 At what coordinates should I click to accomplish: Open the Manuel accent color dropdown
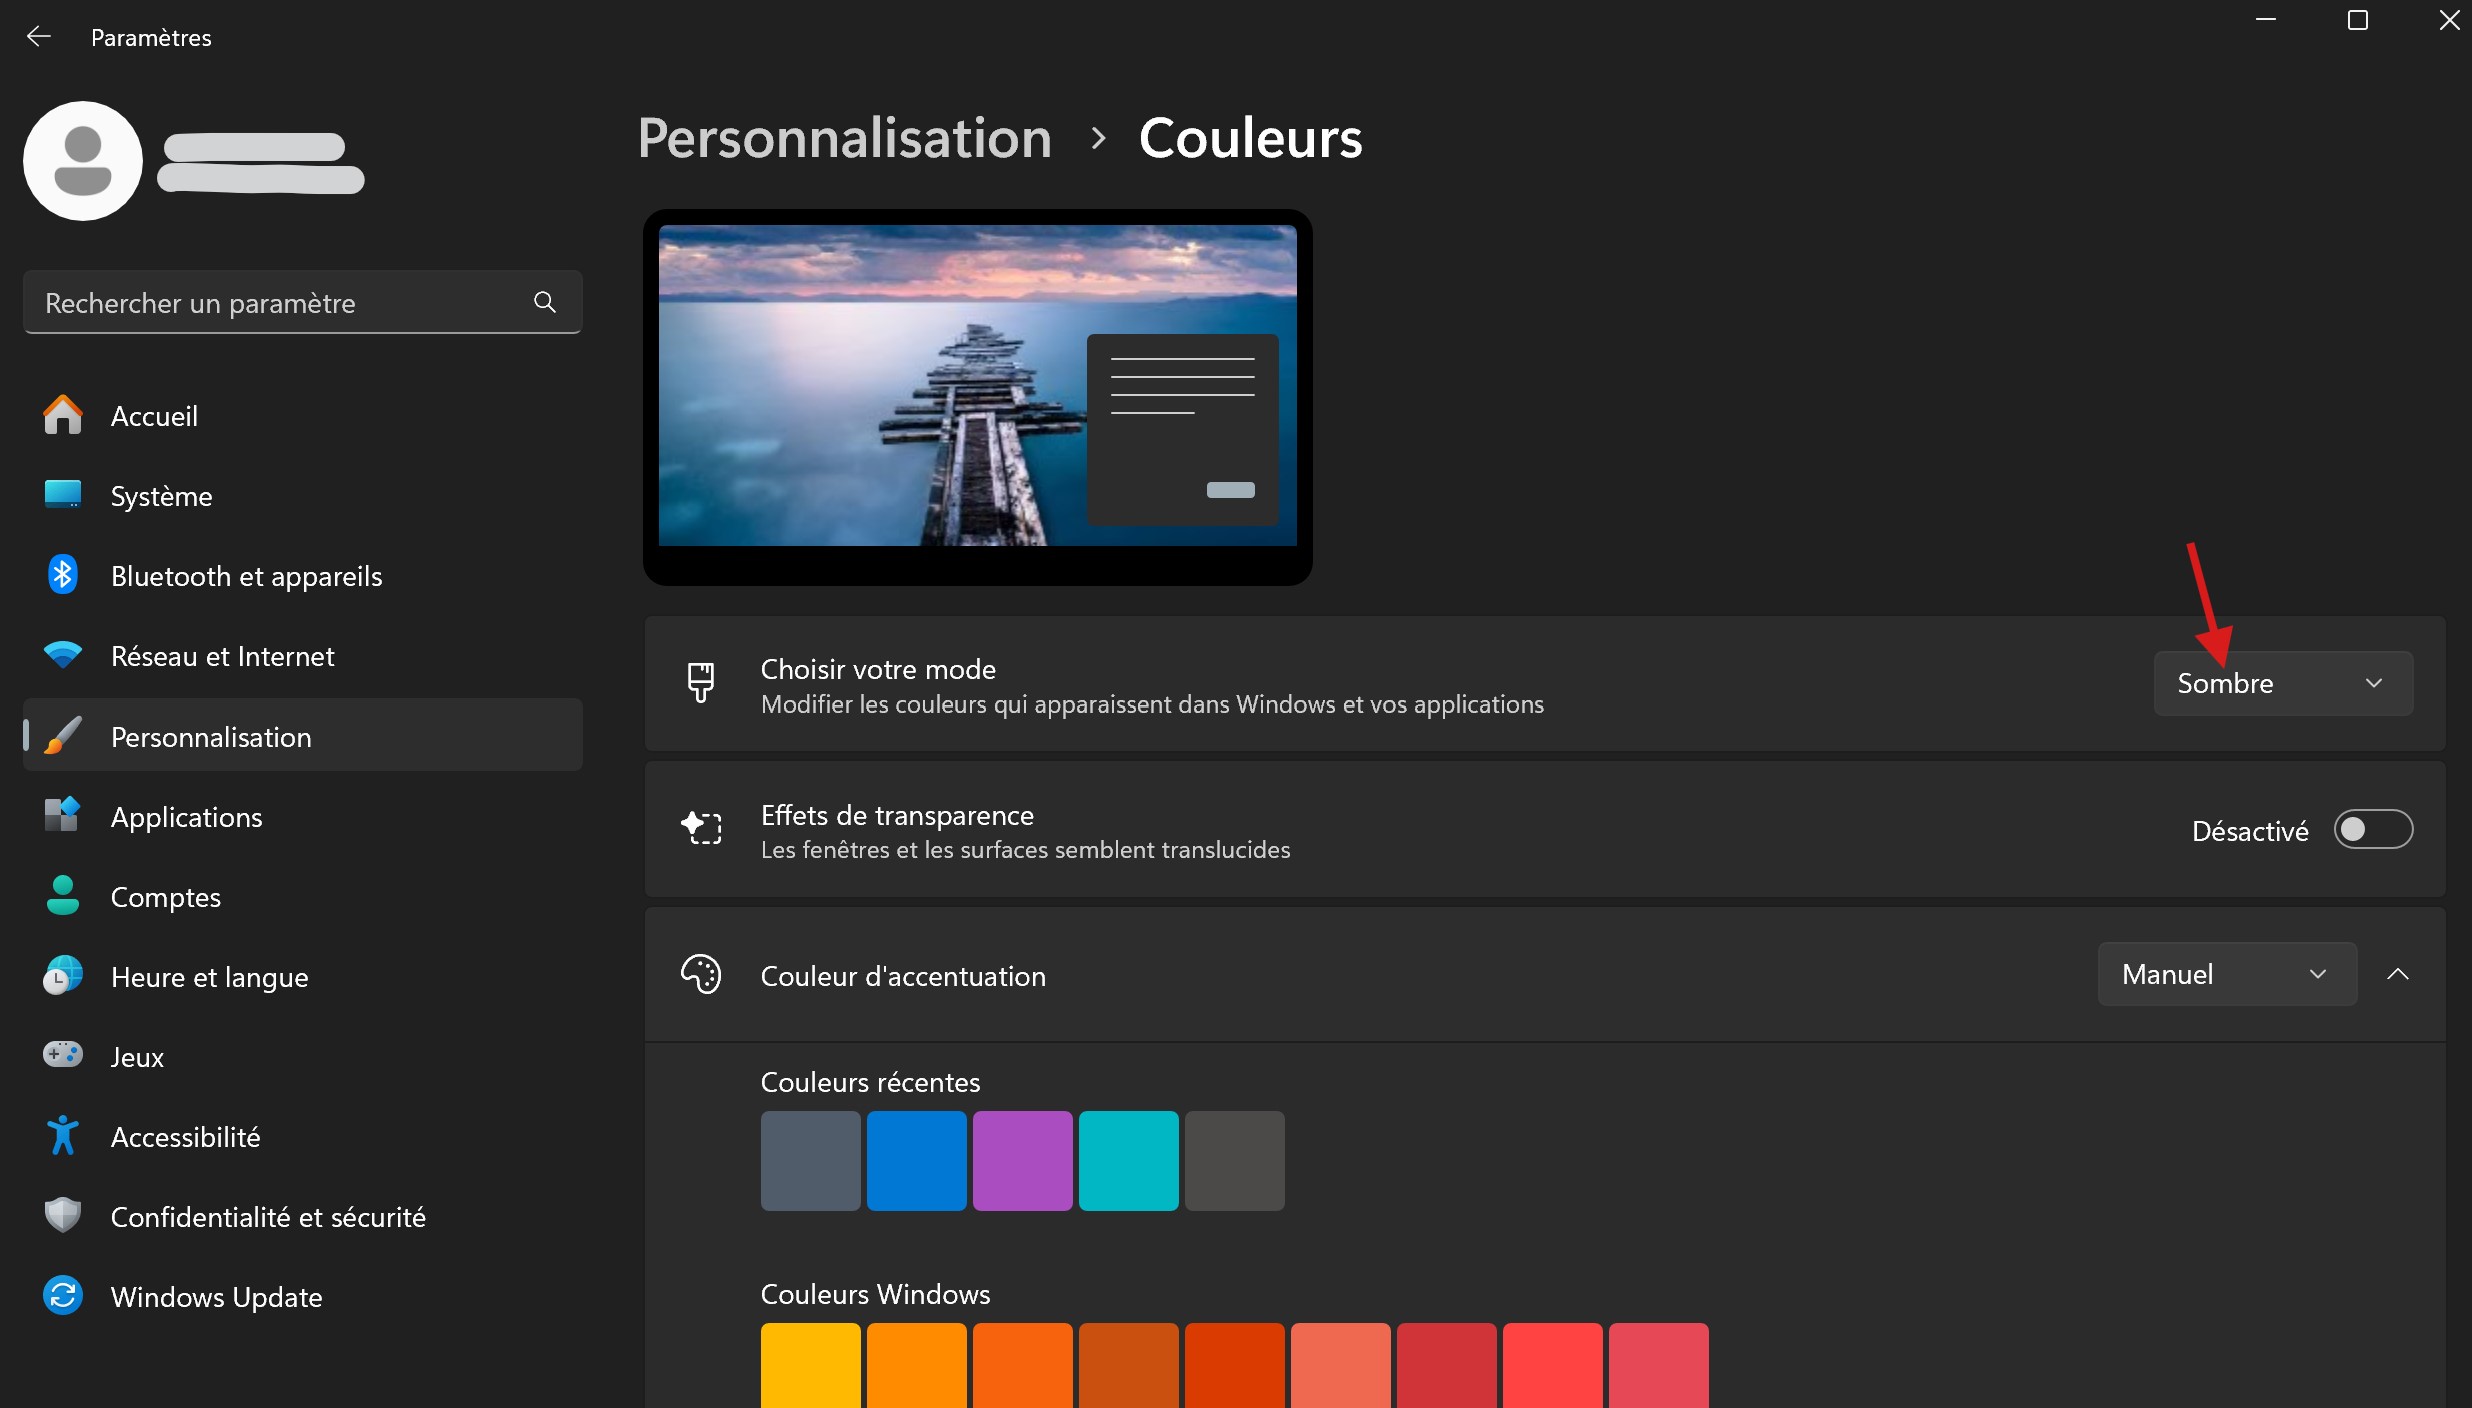[x=2227, y=974]
